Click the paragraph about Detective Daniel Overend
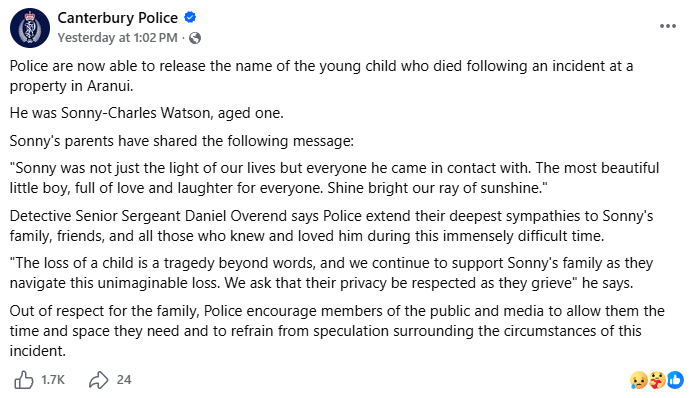Image resolution: width=695 pixels, height=398 pixels. click(332, 226)
